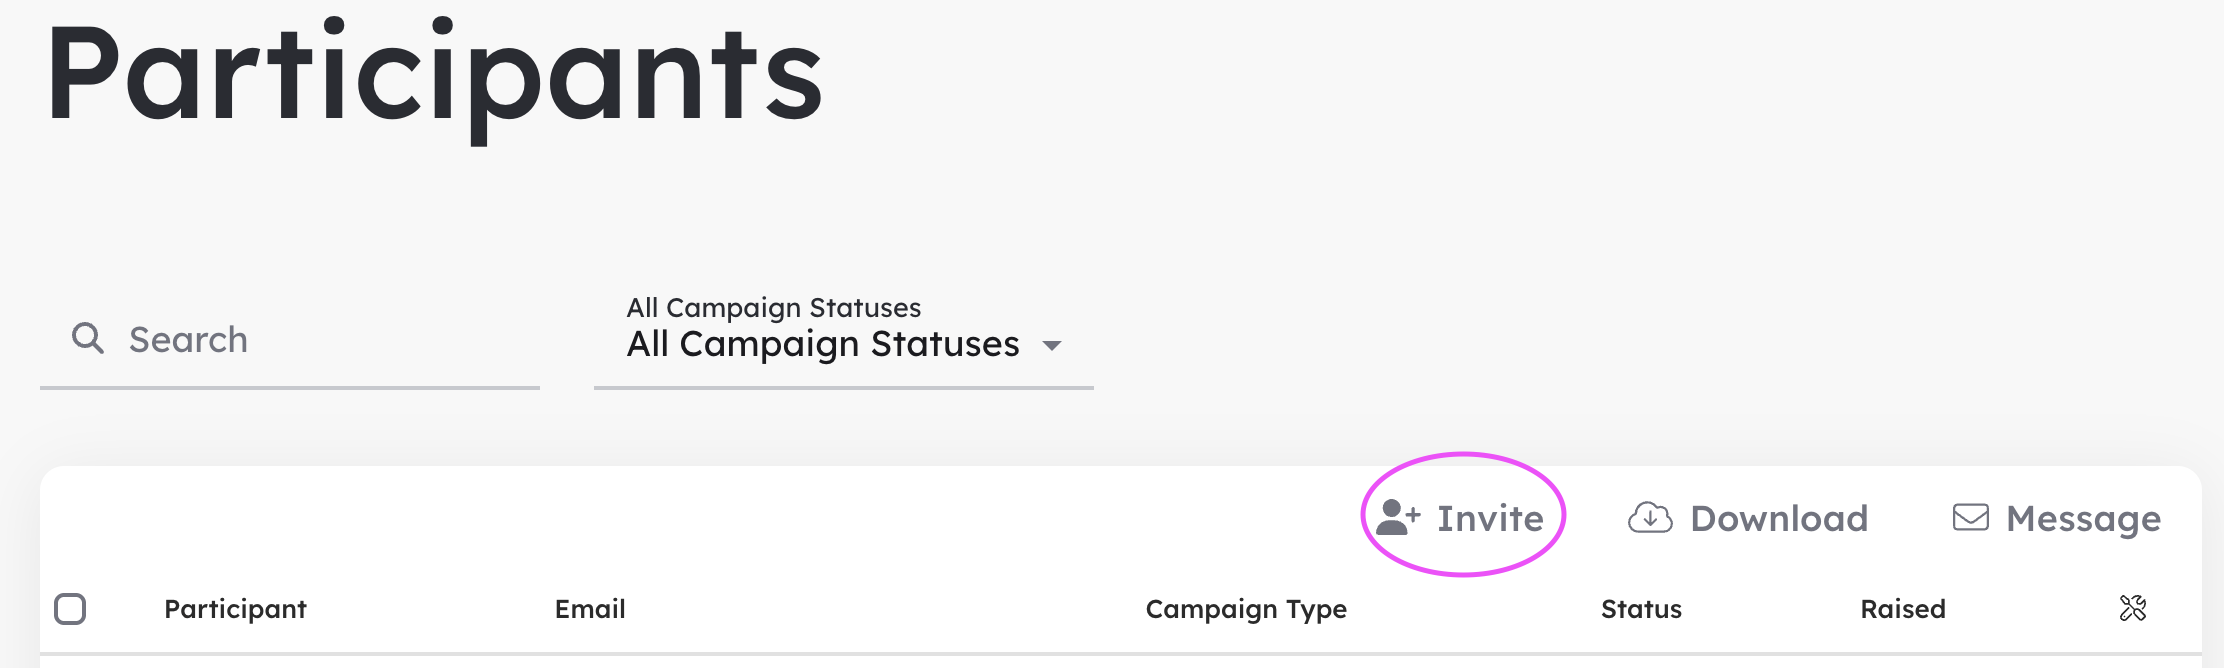Click the add-person Invite icon
This screenshot has height=668, width=2224.
pyautogui.click(x=1398, y=518)
